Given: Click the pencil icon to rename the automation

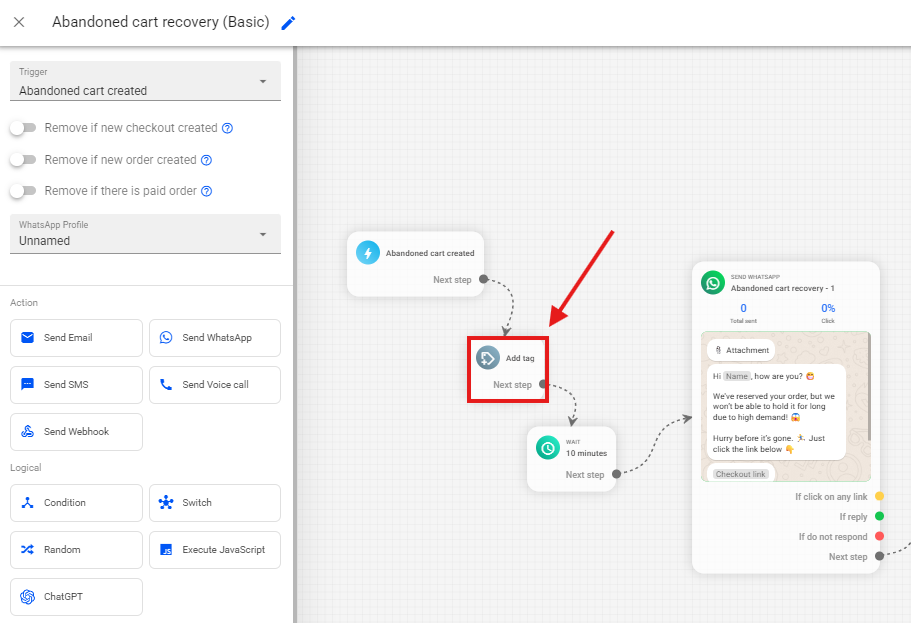Looking at the screenshot, I should point(288,23).
